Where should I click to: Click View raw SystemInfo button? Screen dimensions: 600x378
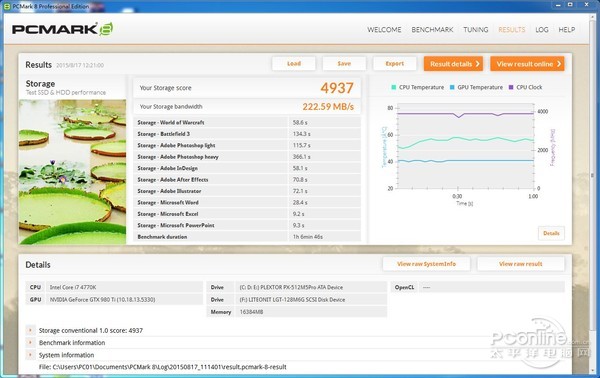click(426, 264)
